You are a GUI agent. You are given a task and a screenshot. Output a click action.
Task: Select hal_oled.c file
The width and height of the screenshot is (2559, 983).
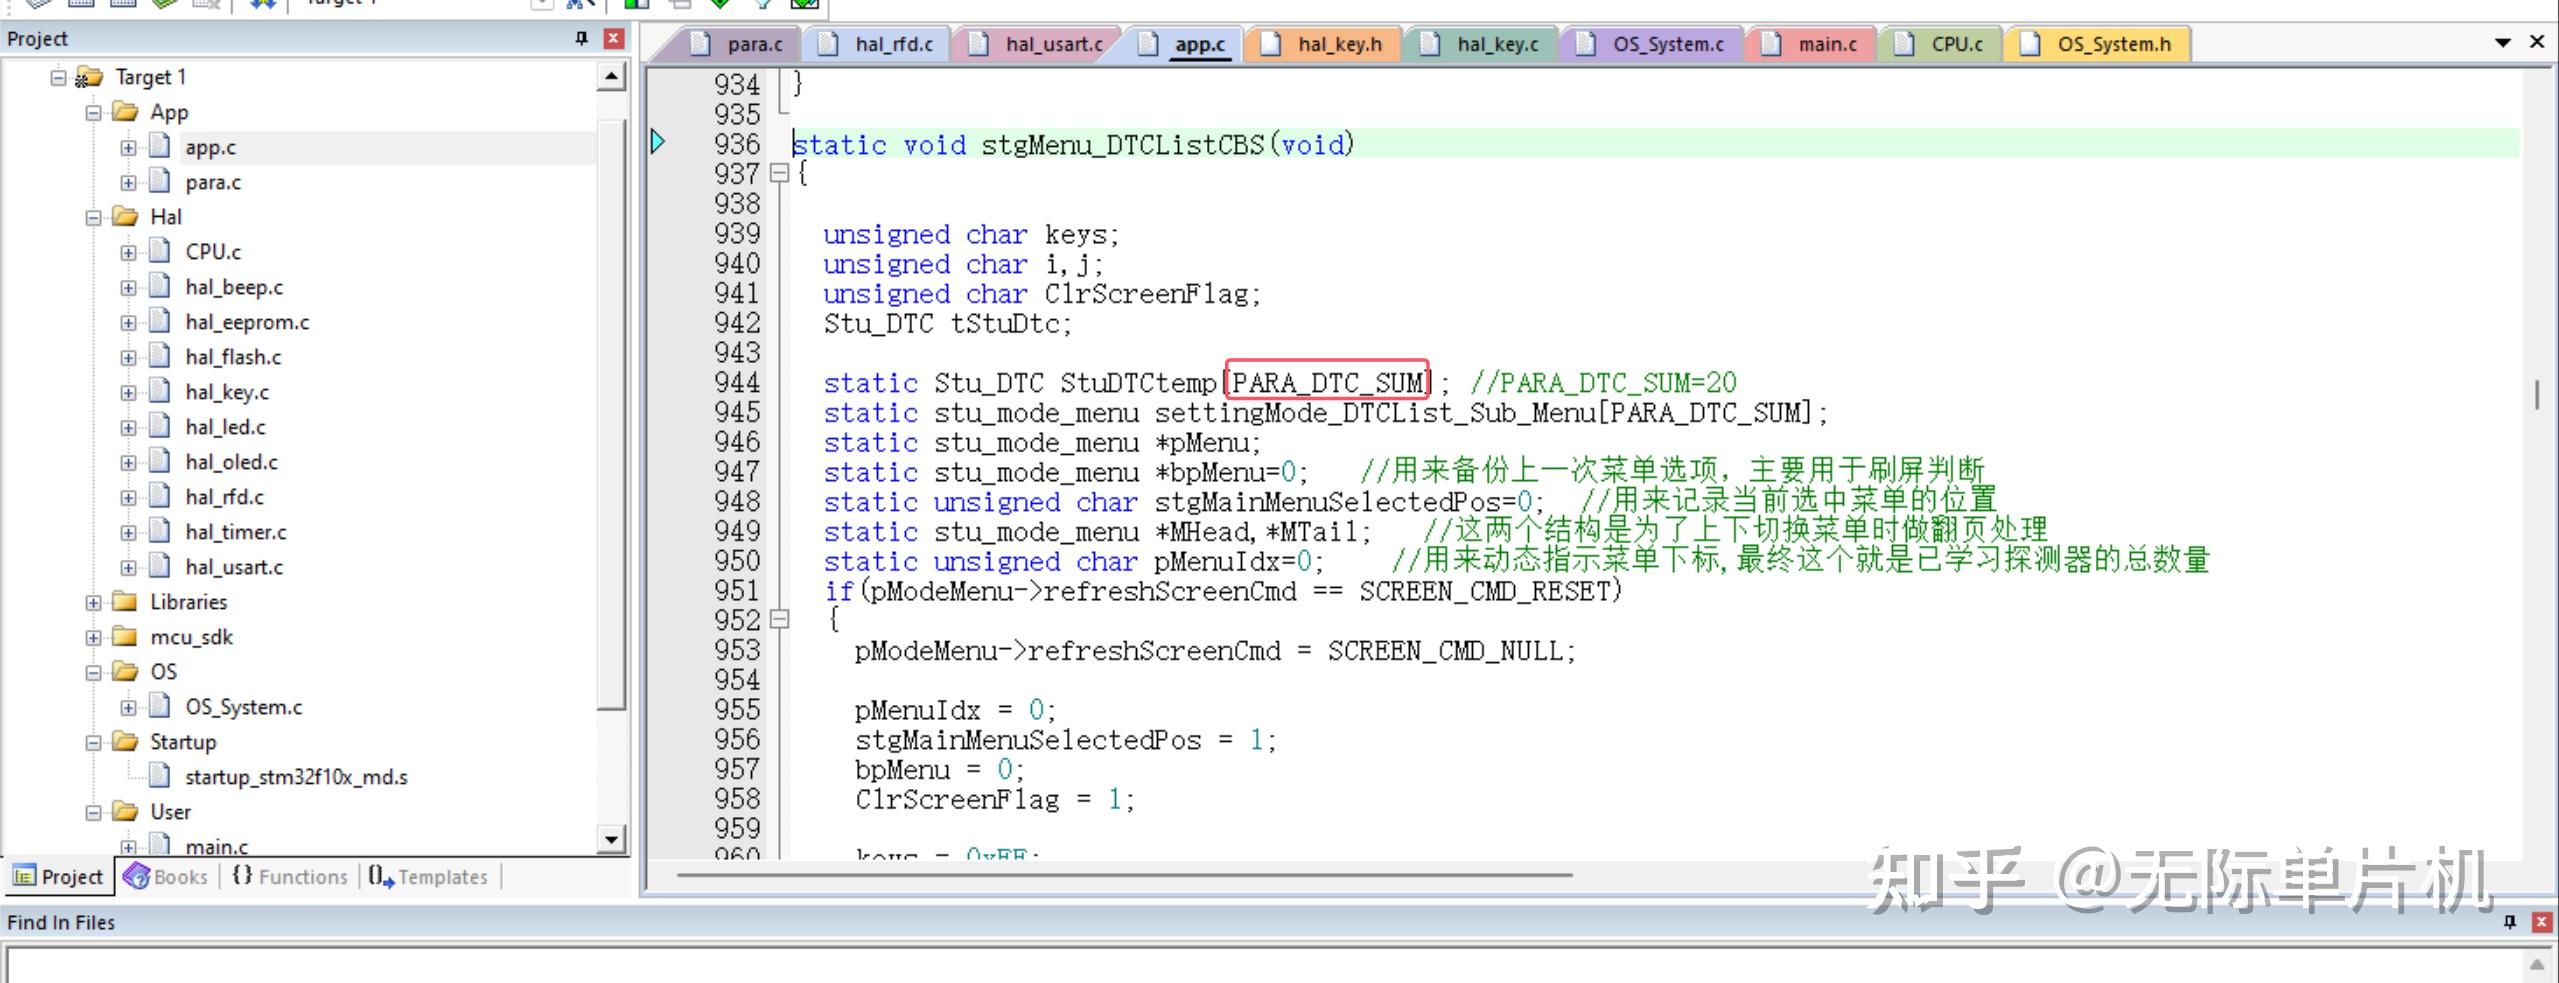231,462
